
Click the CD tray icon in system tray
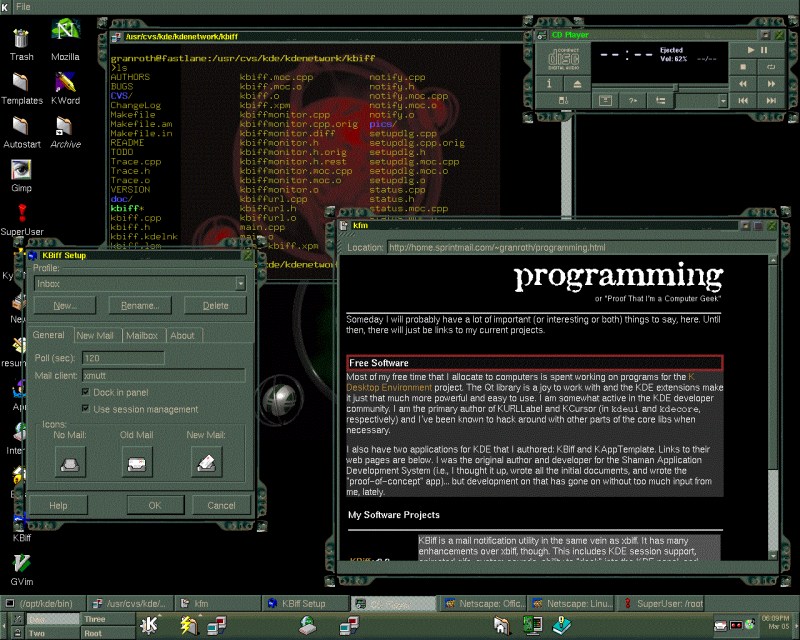point(749,625)
